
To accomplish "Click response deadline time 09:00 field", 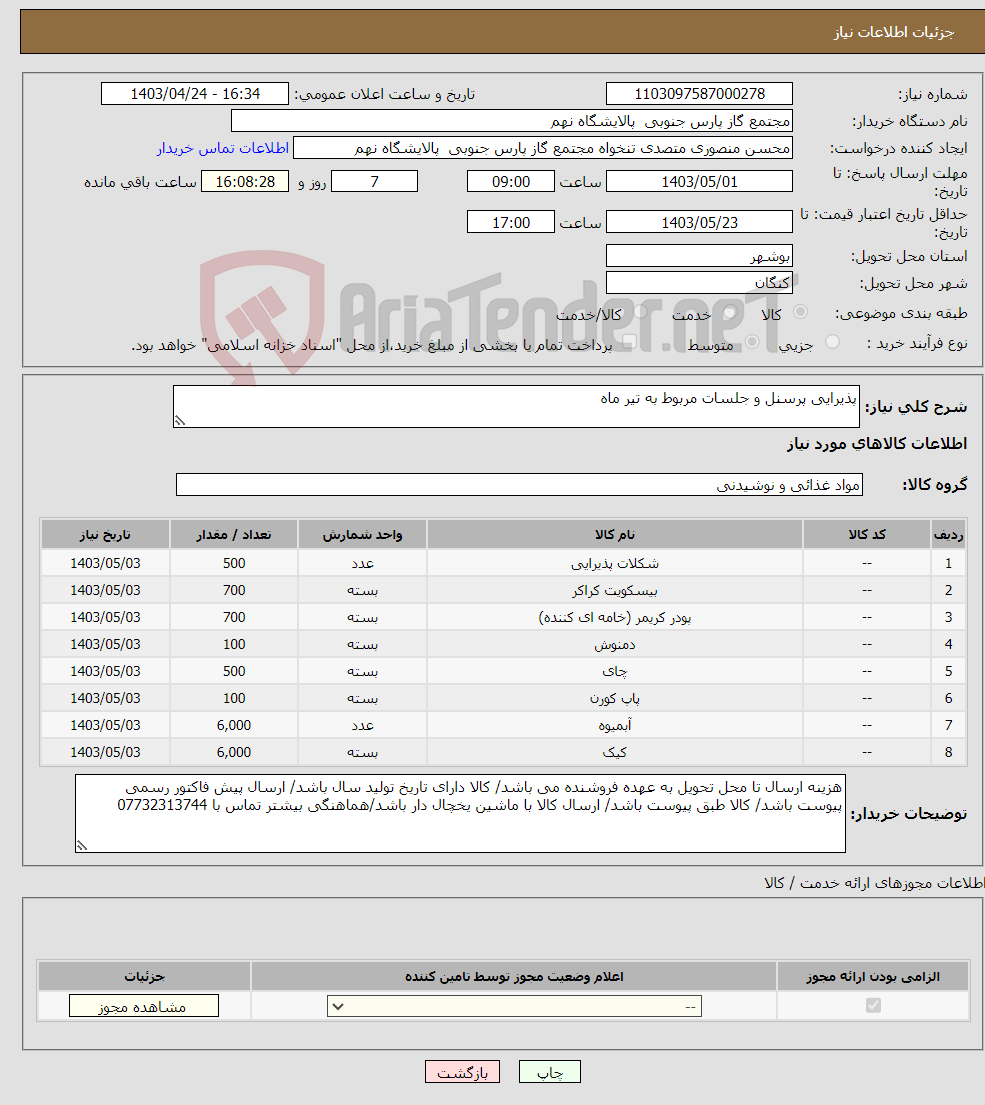I will pyautogui.click(x=511, y=182).
